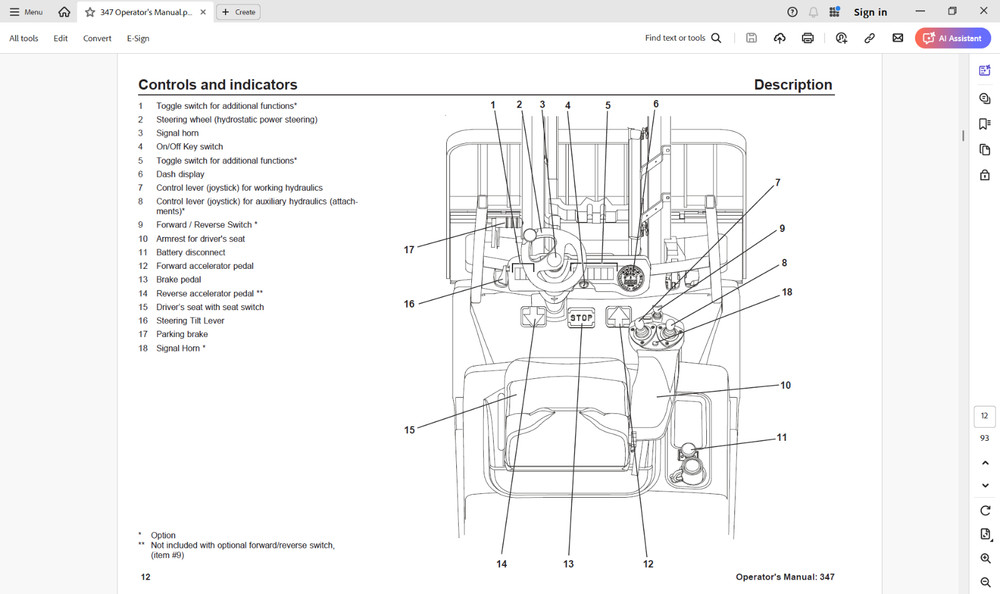This screenshot has height=594, width=1000.
Task: Open the protect document lock icon
Action: pyautogui.click(x=985, y=175)
